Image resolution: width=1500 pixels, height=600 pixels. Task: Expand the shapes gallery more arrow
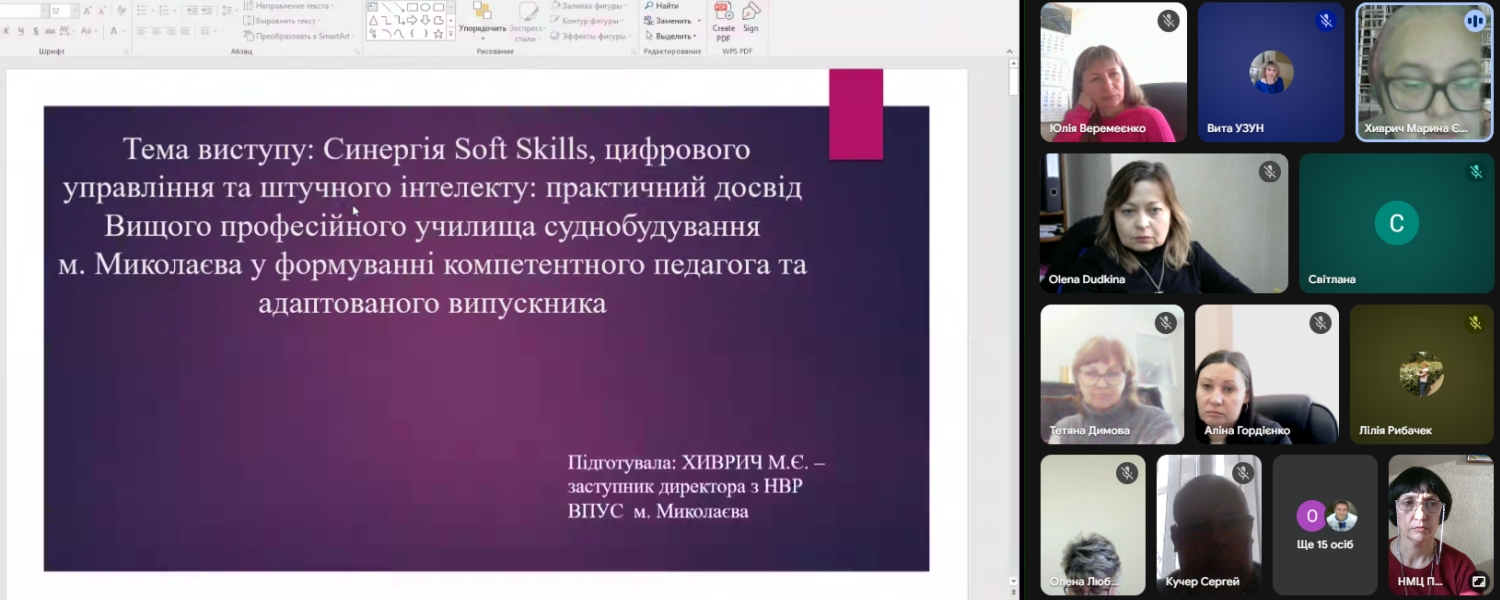click(x=451, y=34)
